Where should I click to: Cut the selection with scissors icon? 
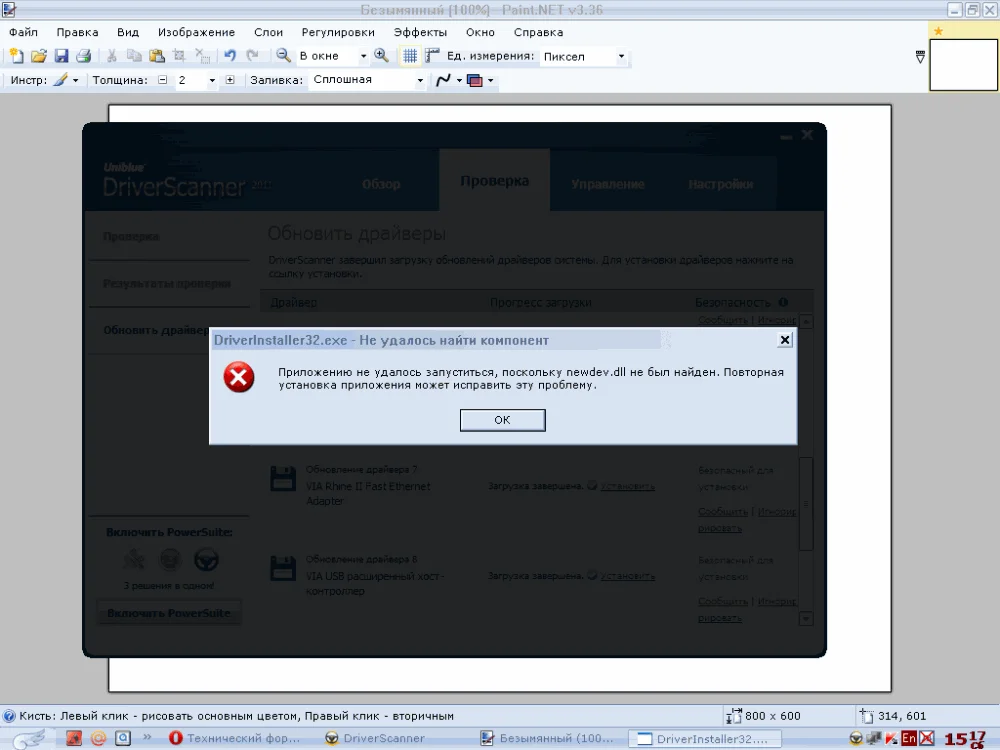(x=112, y=56)
